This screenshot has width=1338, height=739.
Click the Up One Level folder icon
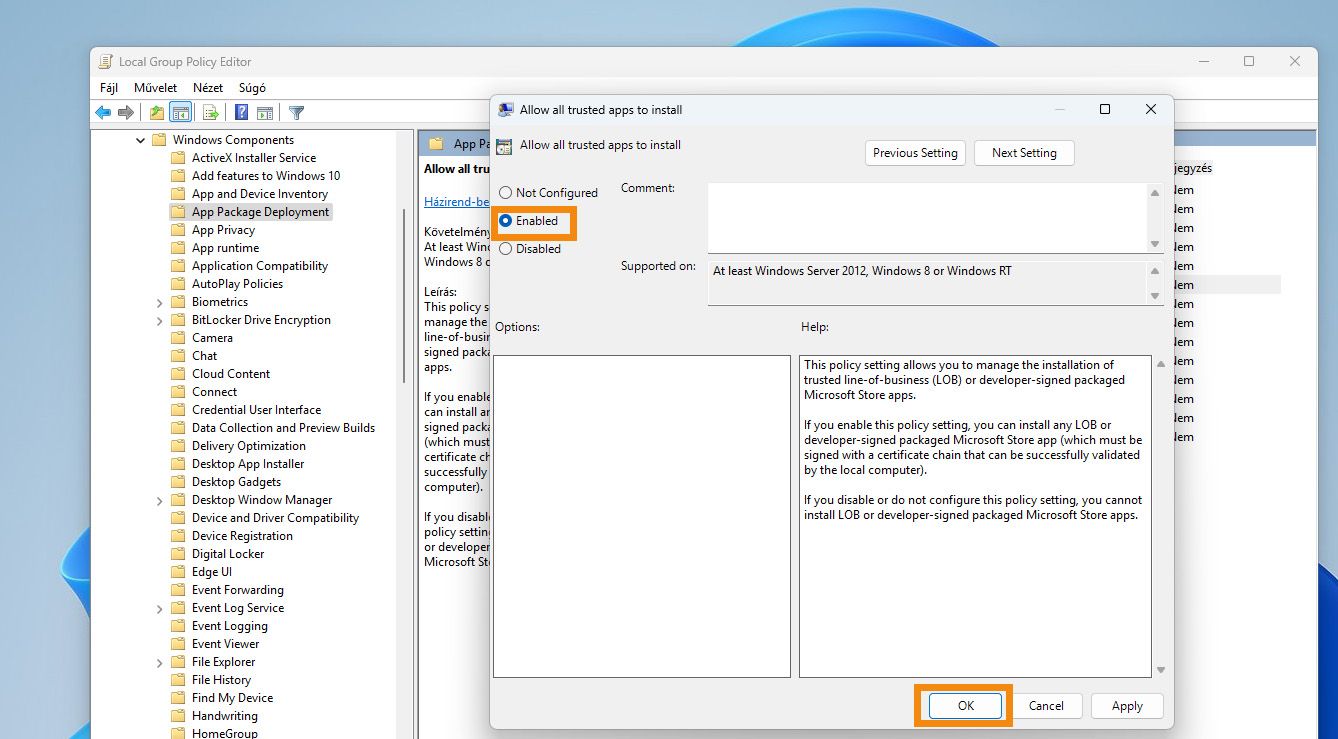pyautogui.click(x=157, y=113)
